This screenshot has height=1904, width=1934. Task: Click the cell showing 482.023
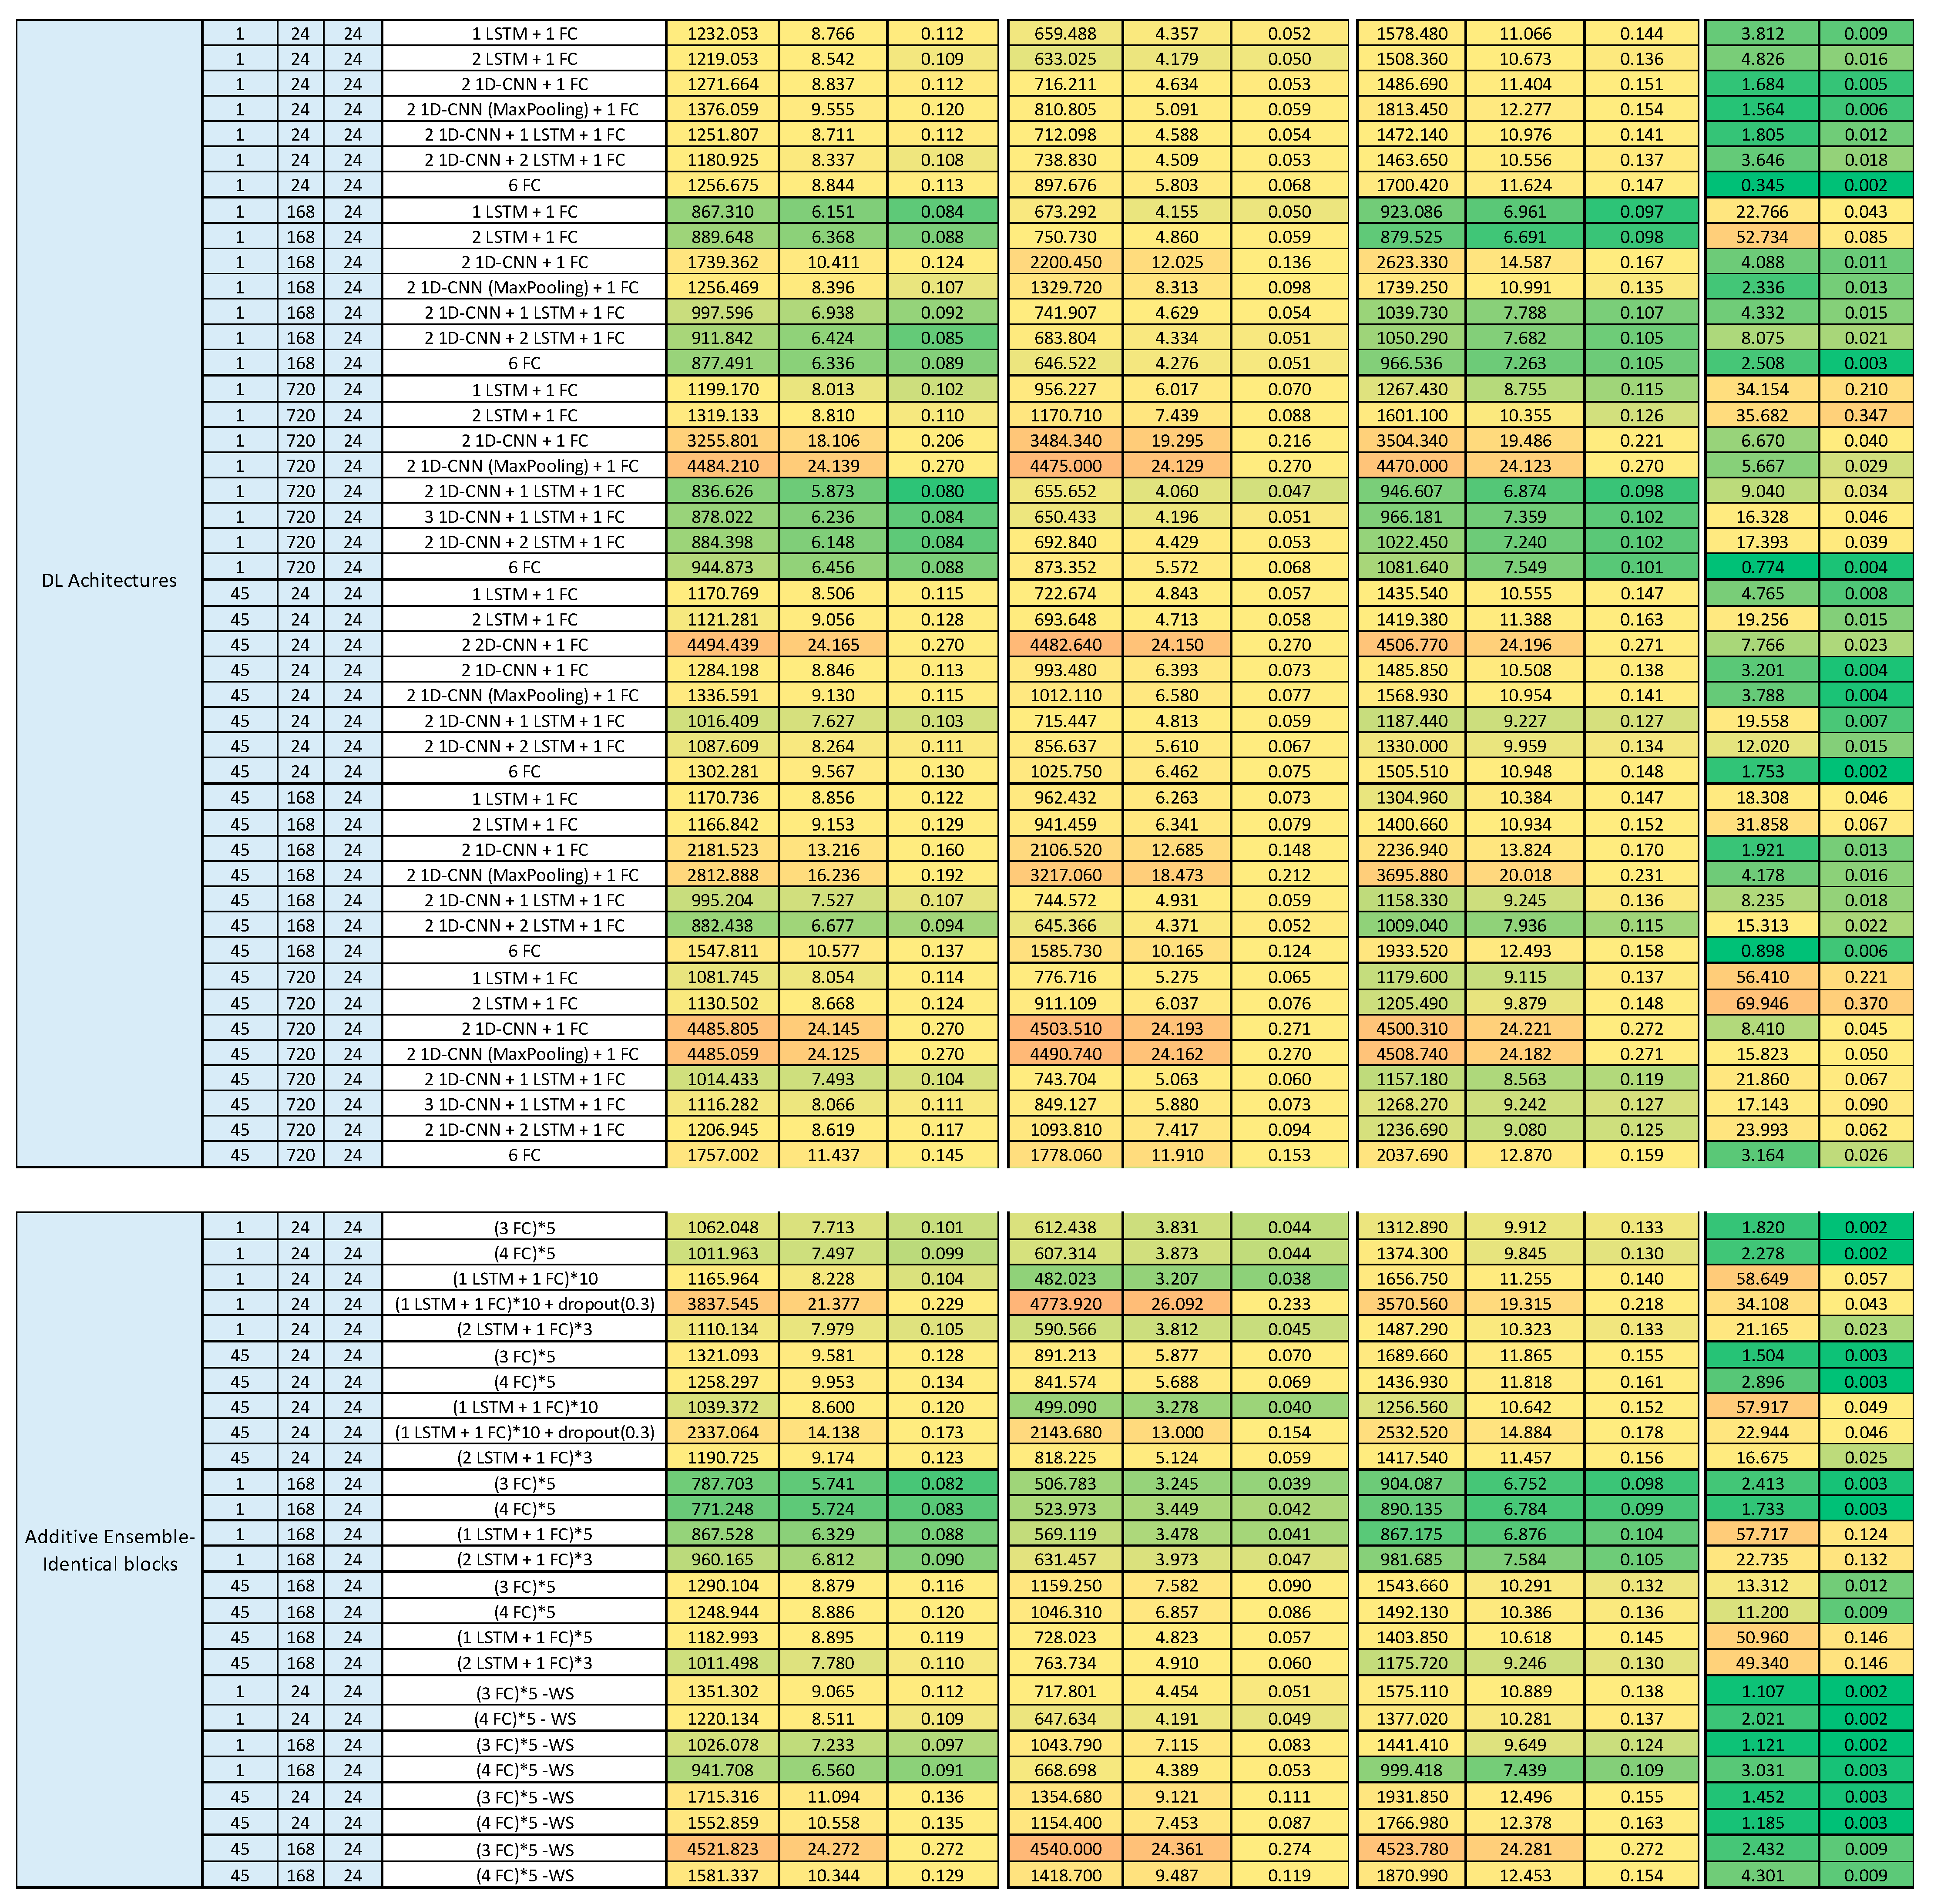click(1065, 1279)
